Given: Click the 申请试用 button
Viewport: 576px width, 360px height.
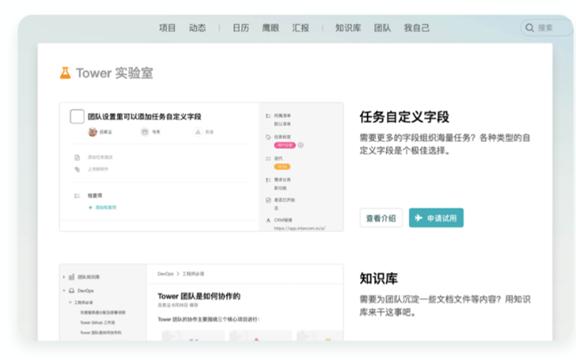Looking at the screenshot, I should (x=436, y=218).
